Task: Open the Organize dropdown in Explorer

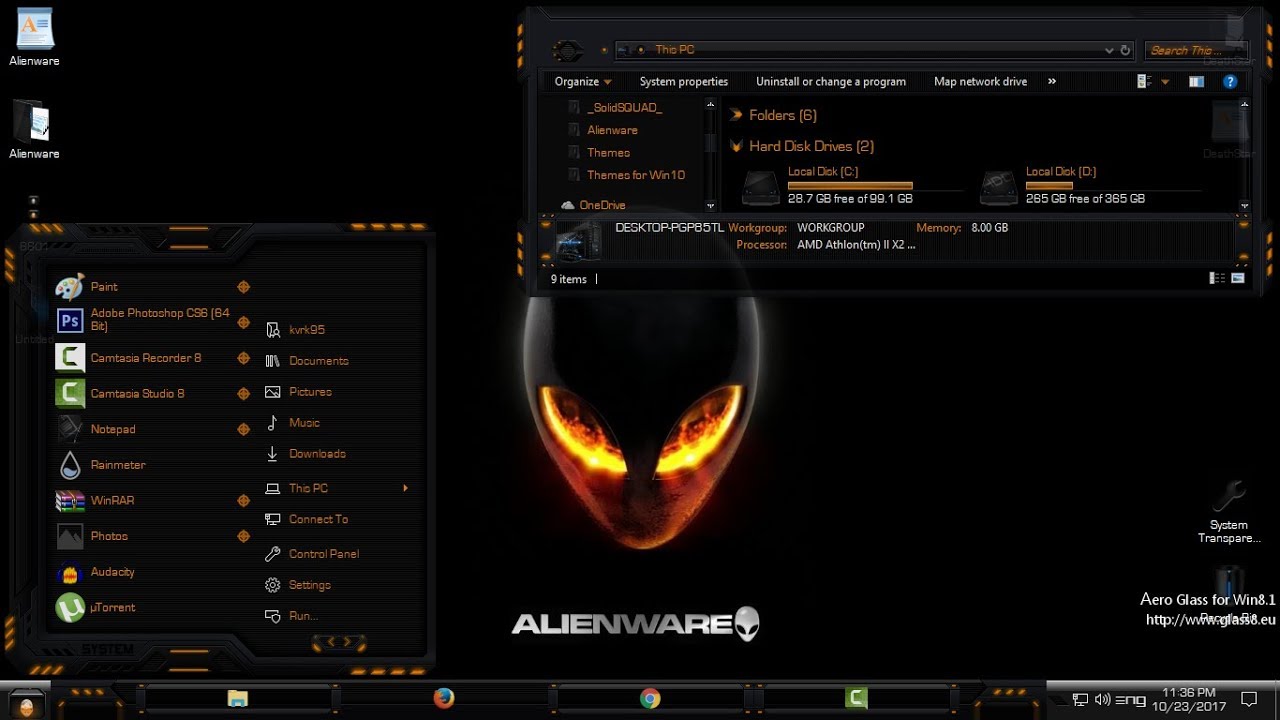Action: (x=583, y=82)
